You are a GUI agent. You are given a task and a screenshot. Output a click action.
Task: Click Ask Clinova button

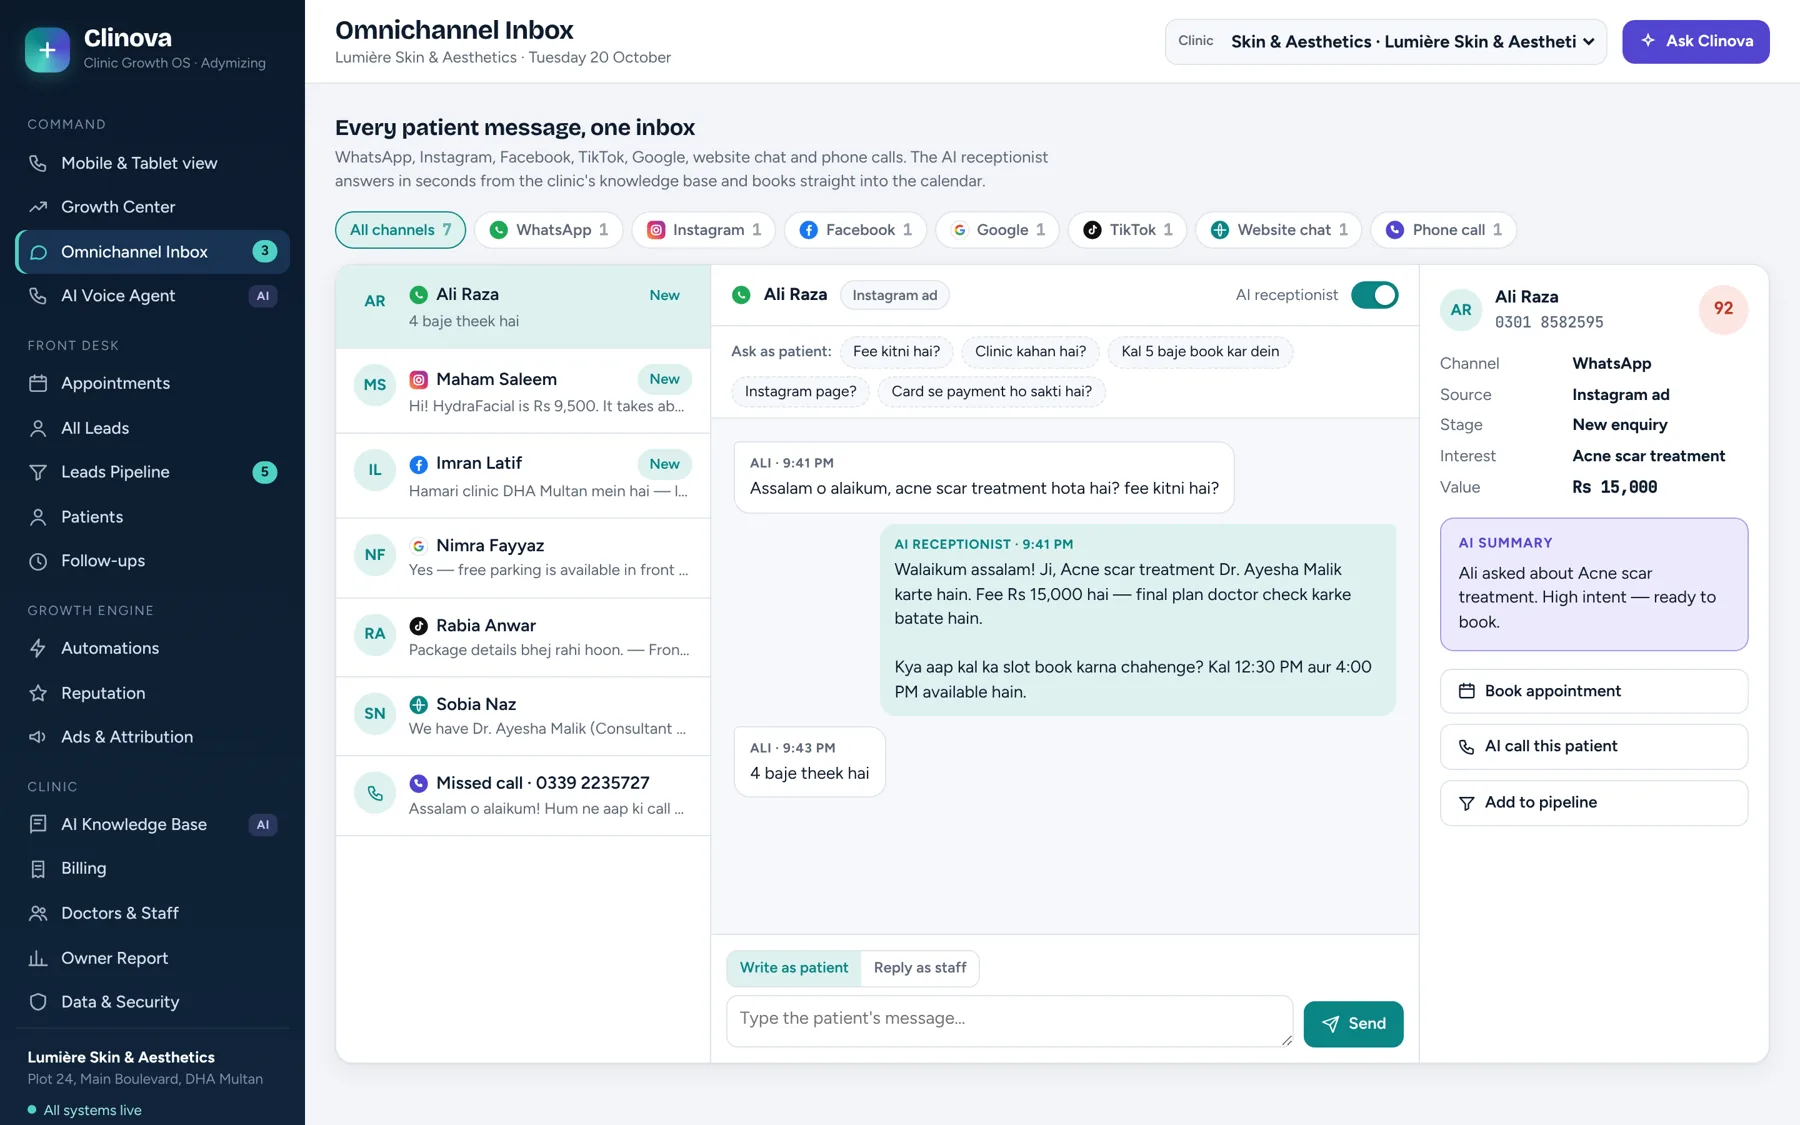pos(1695,42)
